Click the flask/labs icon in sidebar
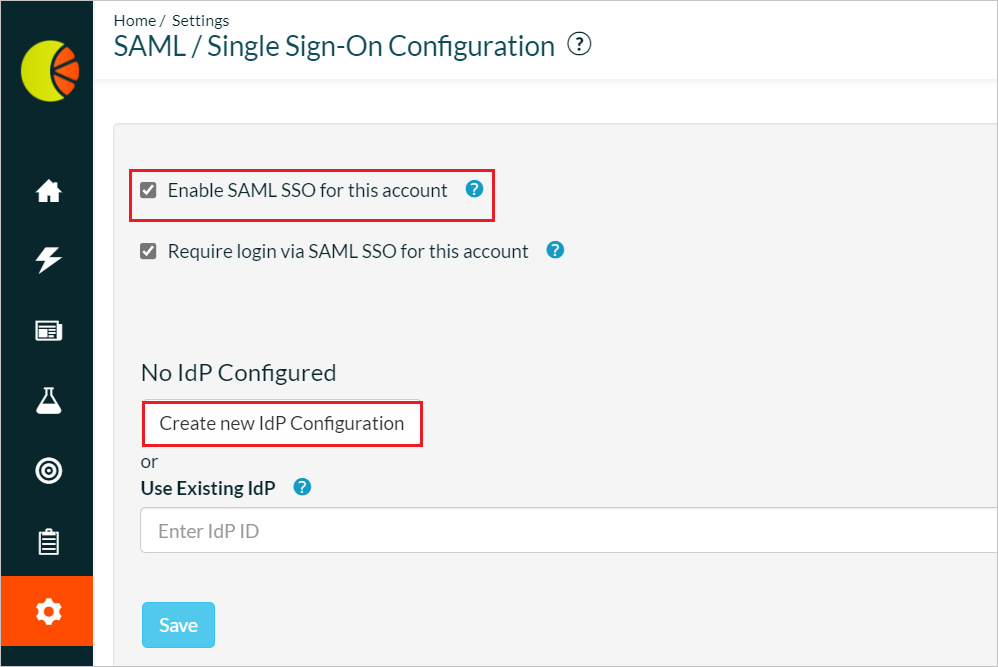Image resolution: width=998 pixels, height=667 pixels. [47, 400]
